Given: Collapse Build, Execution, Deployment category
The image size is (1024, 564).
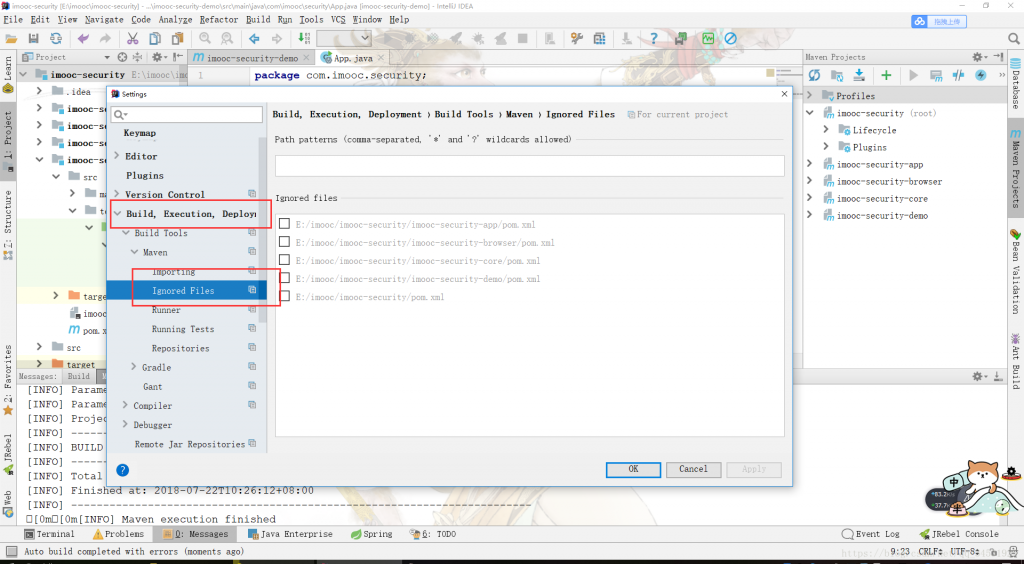Looking at the screenshot, I should (117, 213).
